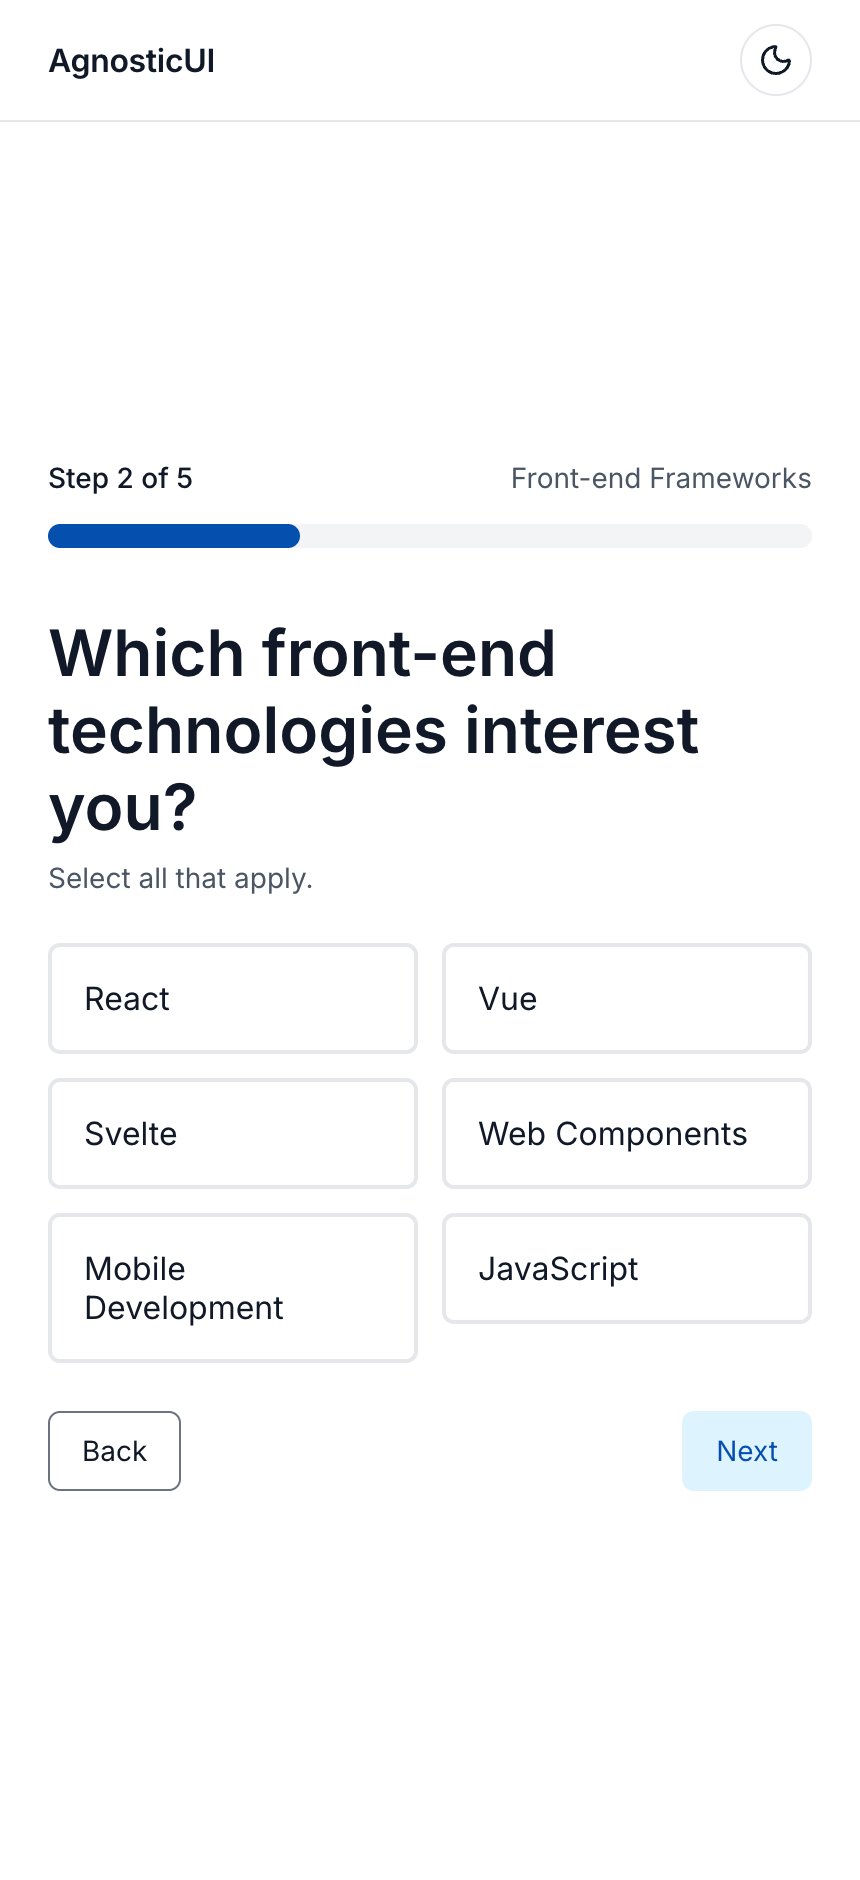
Task: Click the AgnosticUI logo
Action: click(x=131, y=60)
